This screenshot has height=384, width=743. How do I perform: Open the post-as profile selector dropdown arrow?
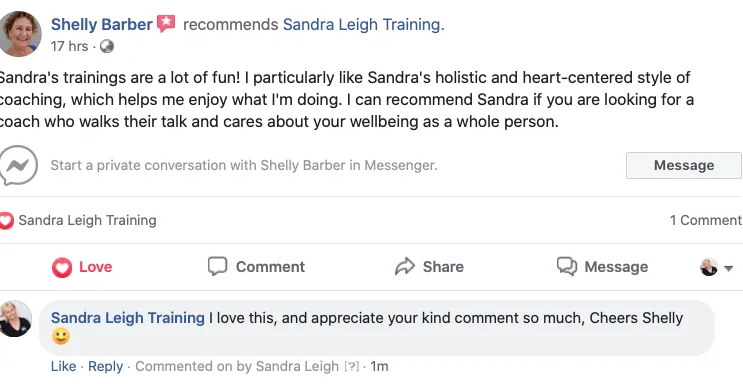[x=728, y=268]
